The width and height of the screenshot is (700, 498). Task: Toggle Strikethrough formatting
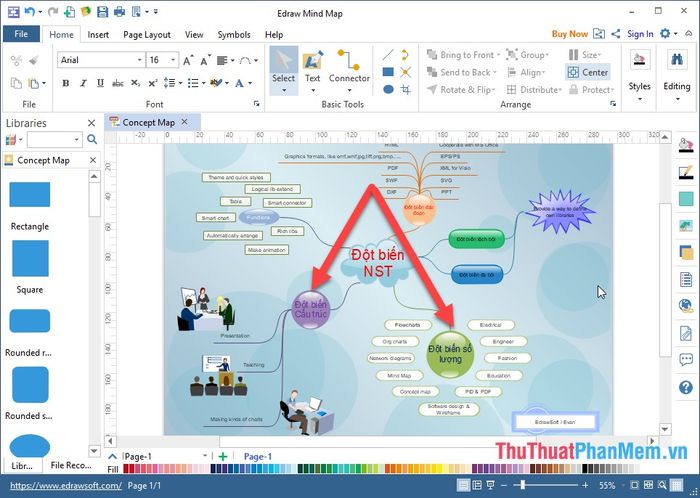(x=118, y=83)
